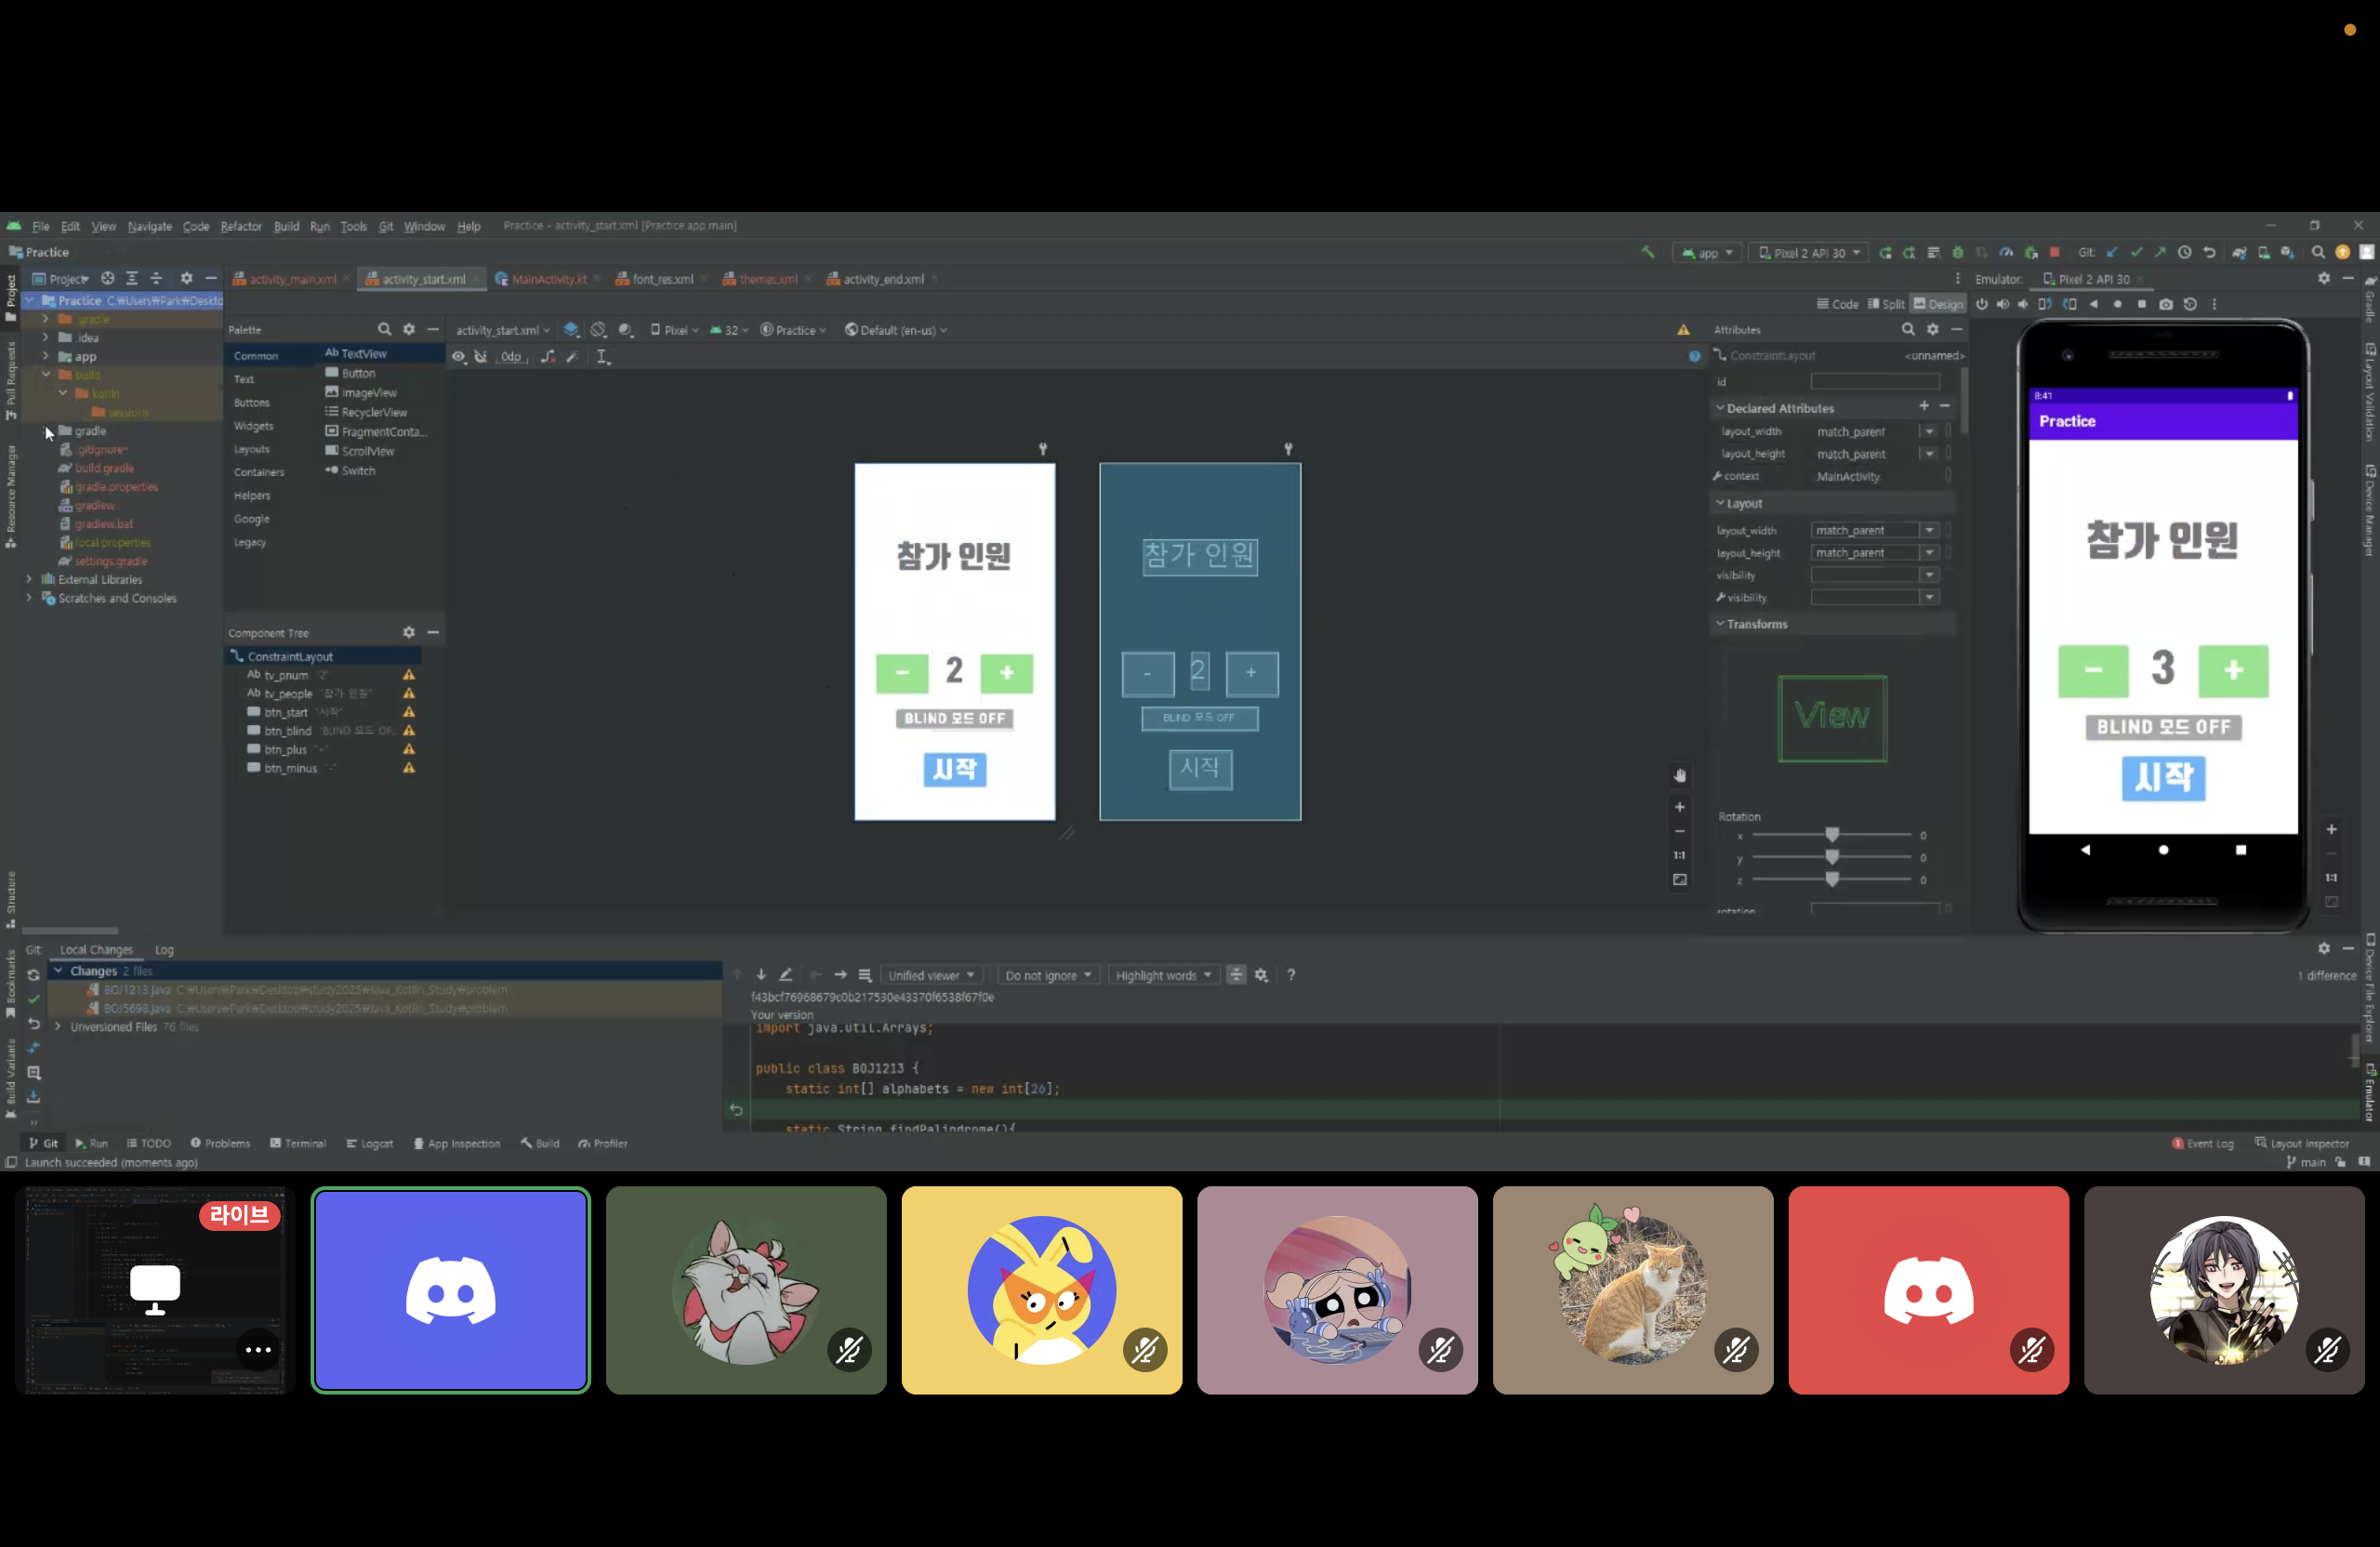The height and width of the screenshot is (1547, 2380).
Task: Switch to the MainActivity.kt editor tab
Action: tap(548, 279)
